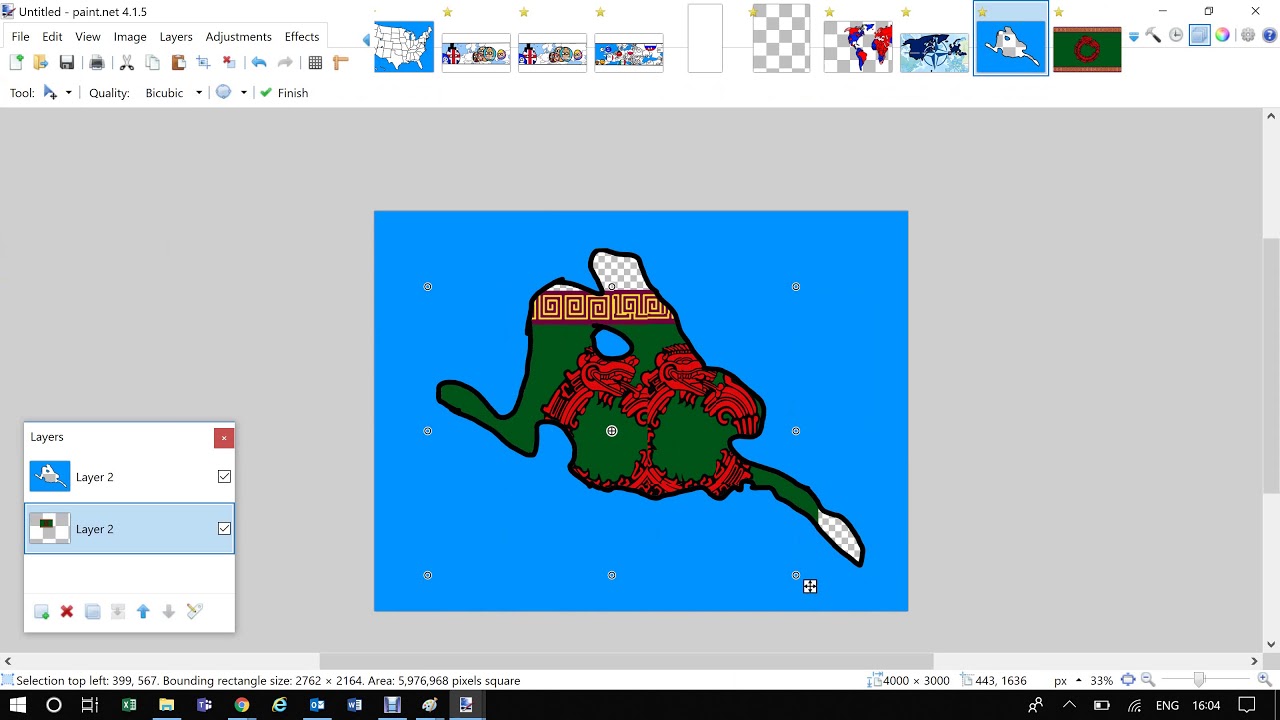Save the image with floppy icon
This screenshot has height=720, width=1280.
click(x=67, y=63)
